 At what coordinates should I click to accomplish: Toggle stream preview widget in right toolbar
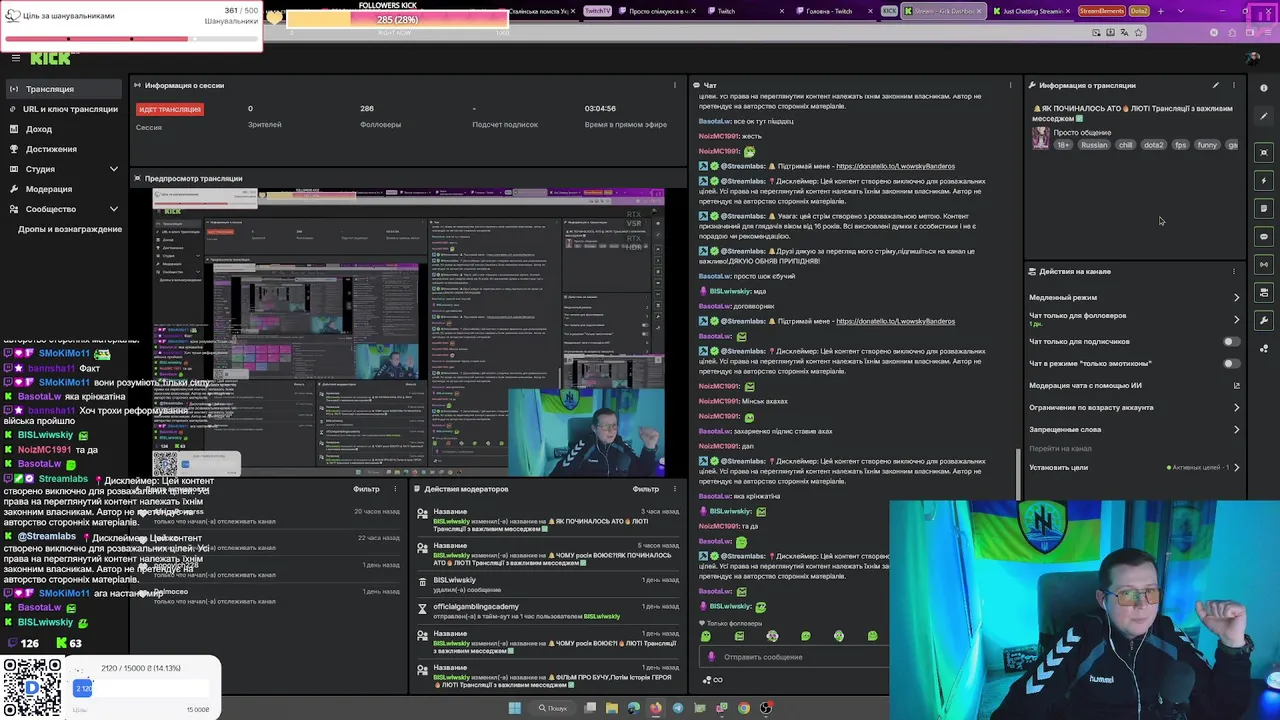click(x=1264, y=153)
